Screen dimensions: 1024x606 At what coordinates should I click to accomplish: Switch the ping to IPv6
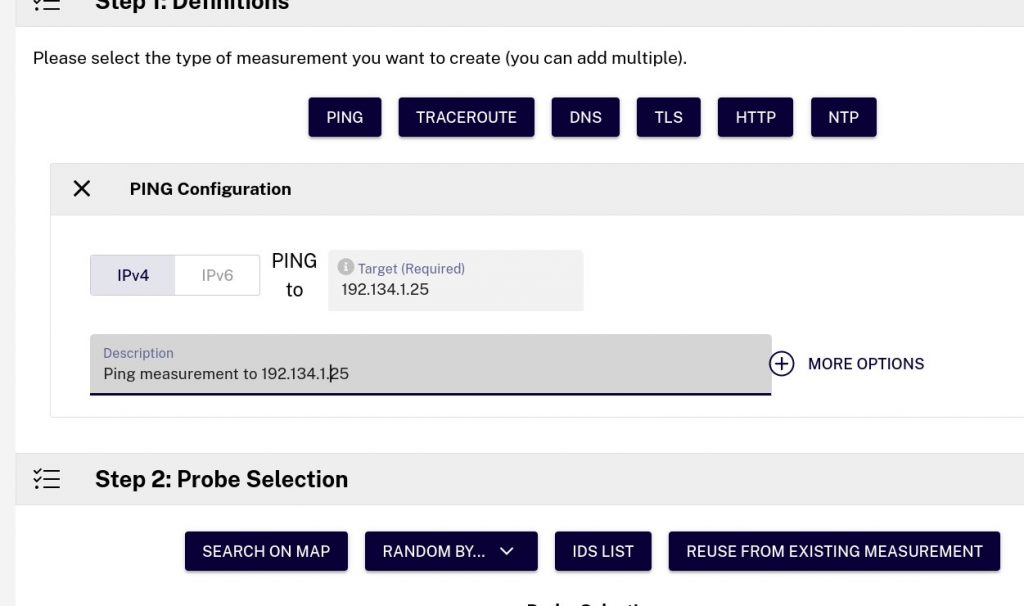click(217, 275)
